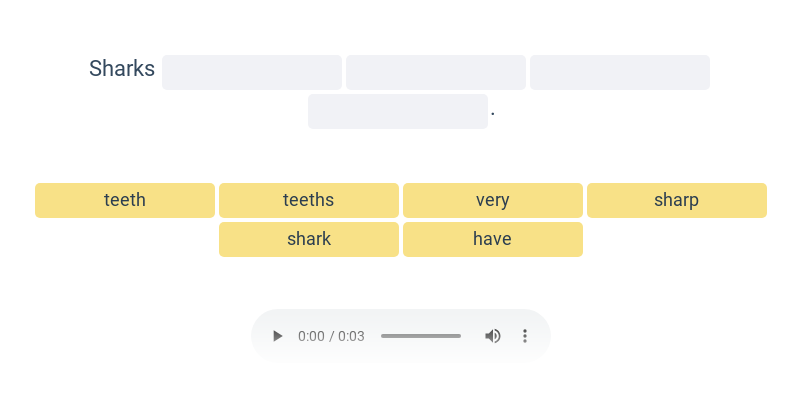Click the second blank sentence slot
Screen dimensions: 800x400
[436, 72]
